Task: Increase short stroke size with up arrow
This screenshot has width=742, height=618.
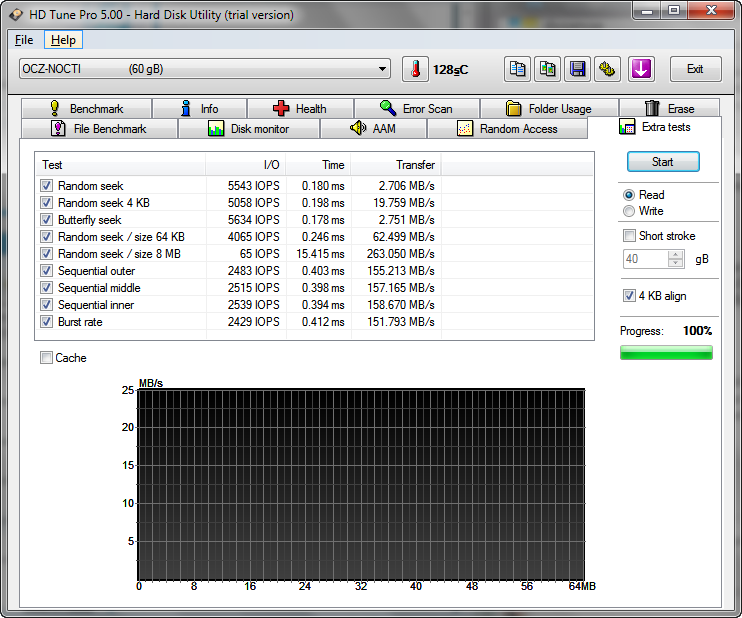Action: (x=676, y=255)
